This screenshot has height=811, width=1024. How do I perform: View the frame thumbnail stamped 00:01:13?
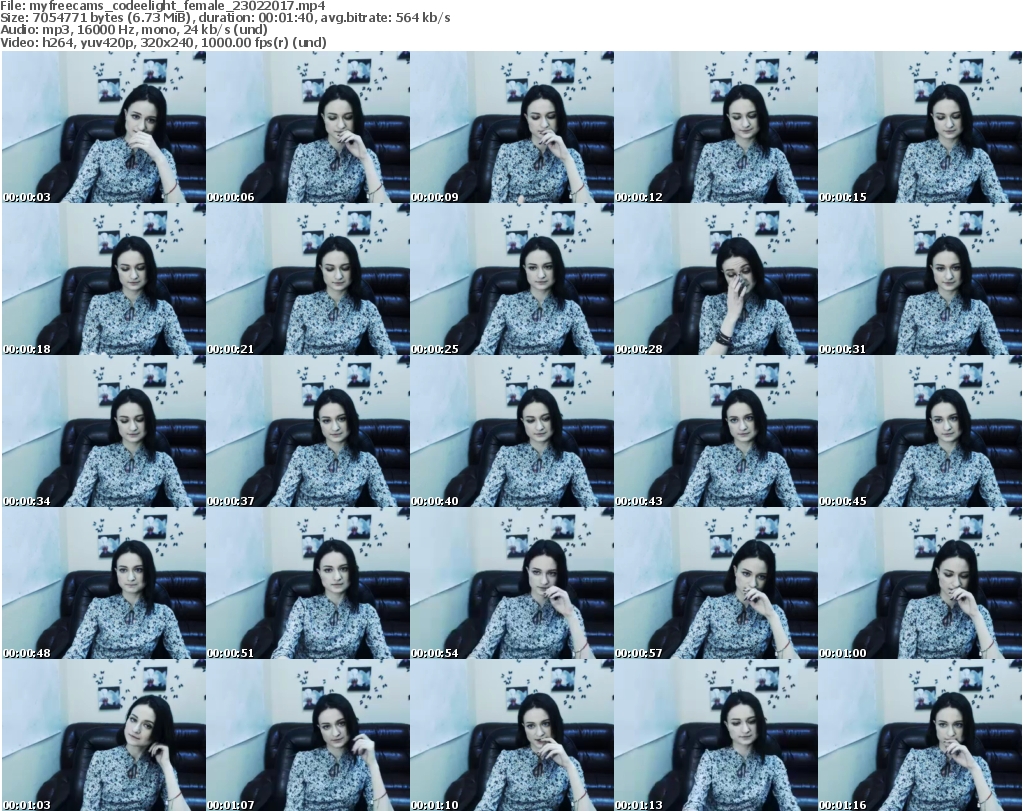click(716, 735)
